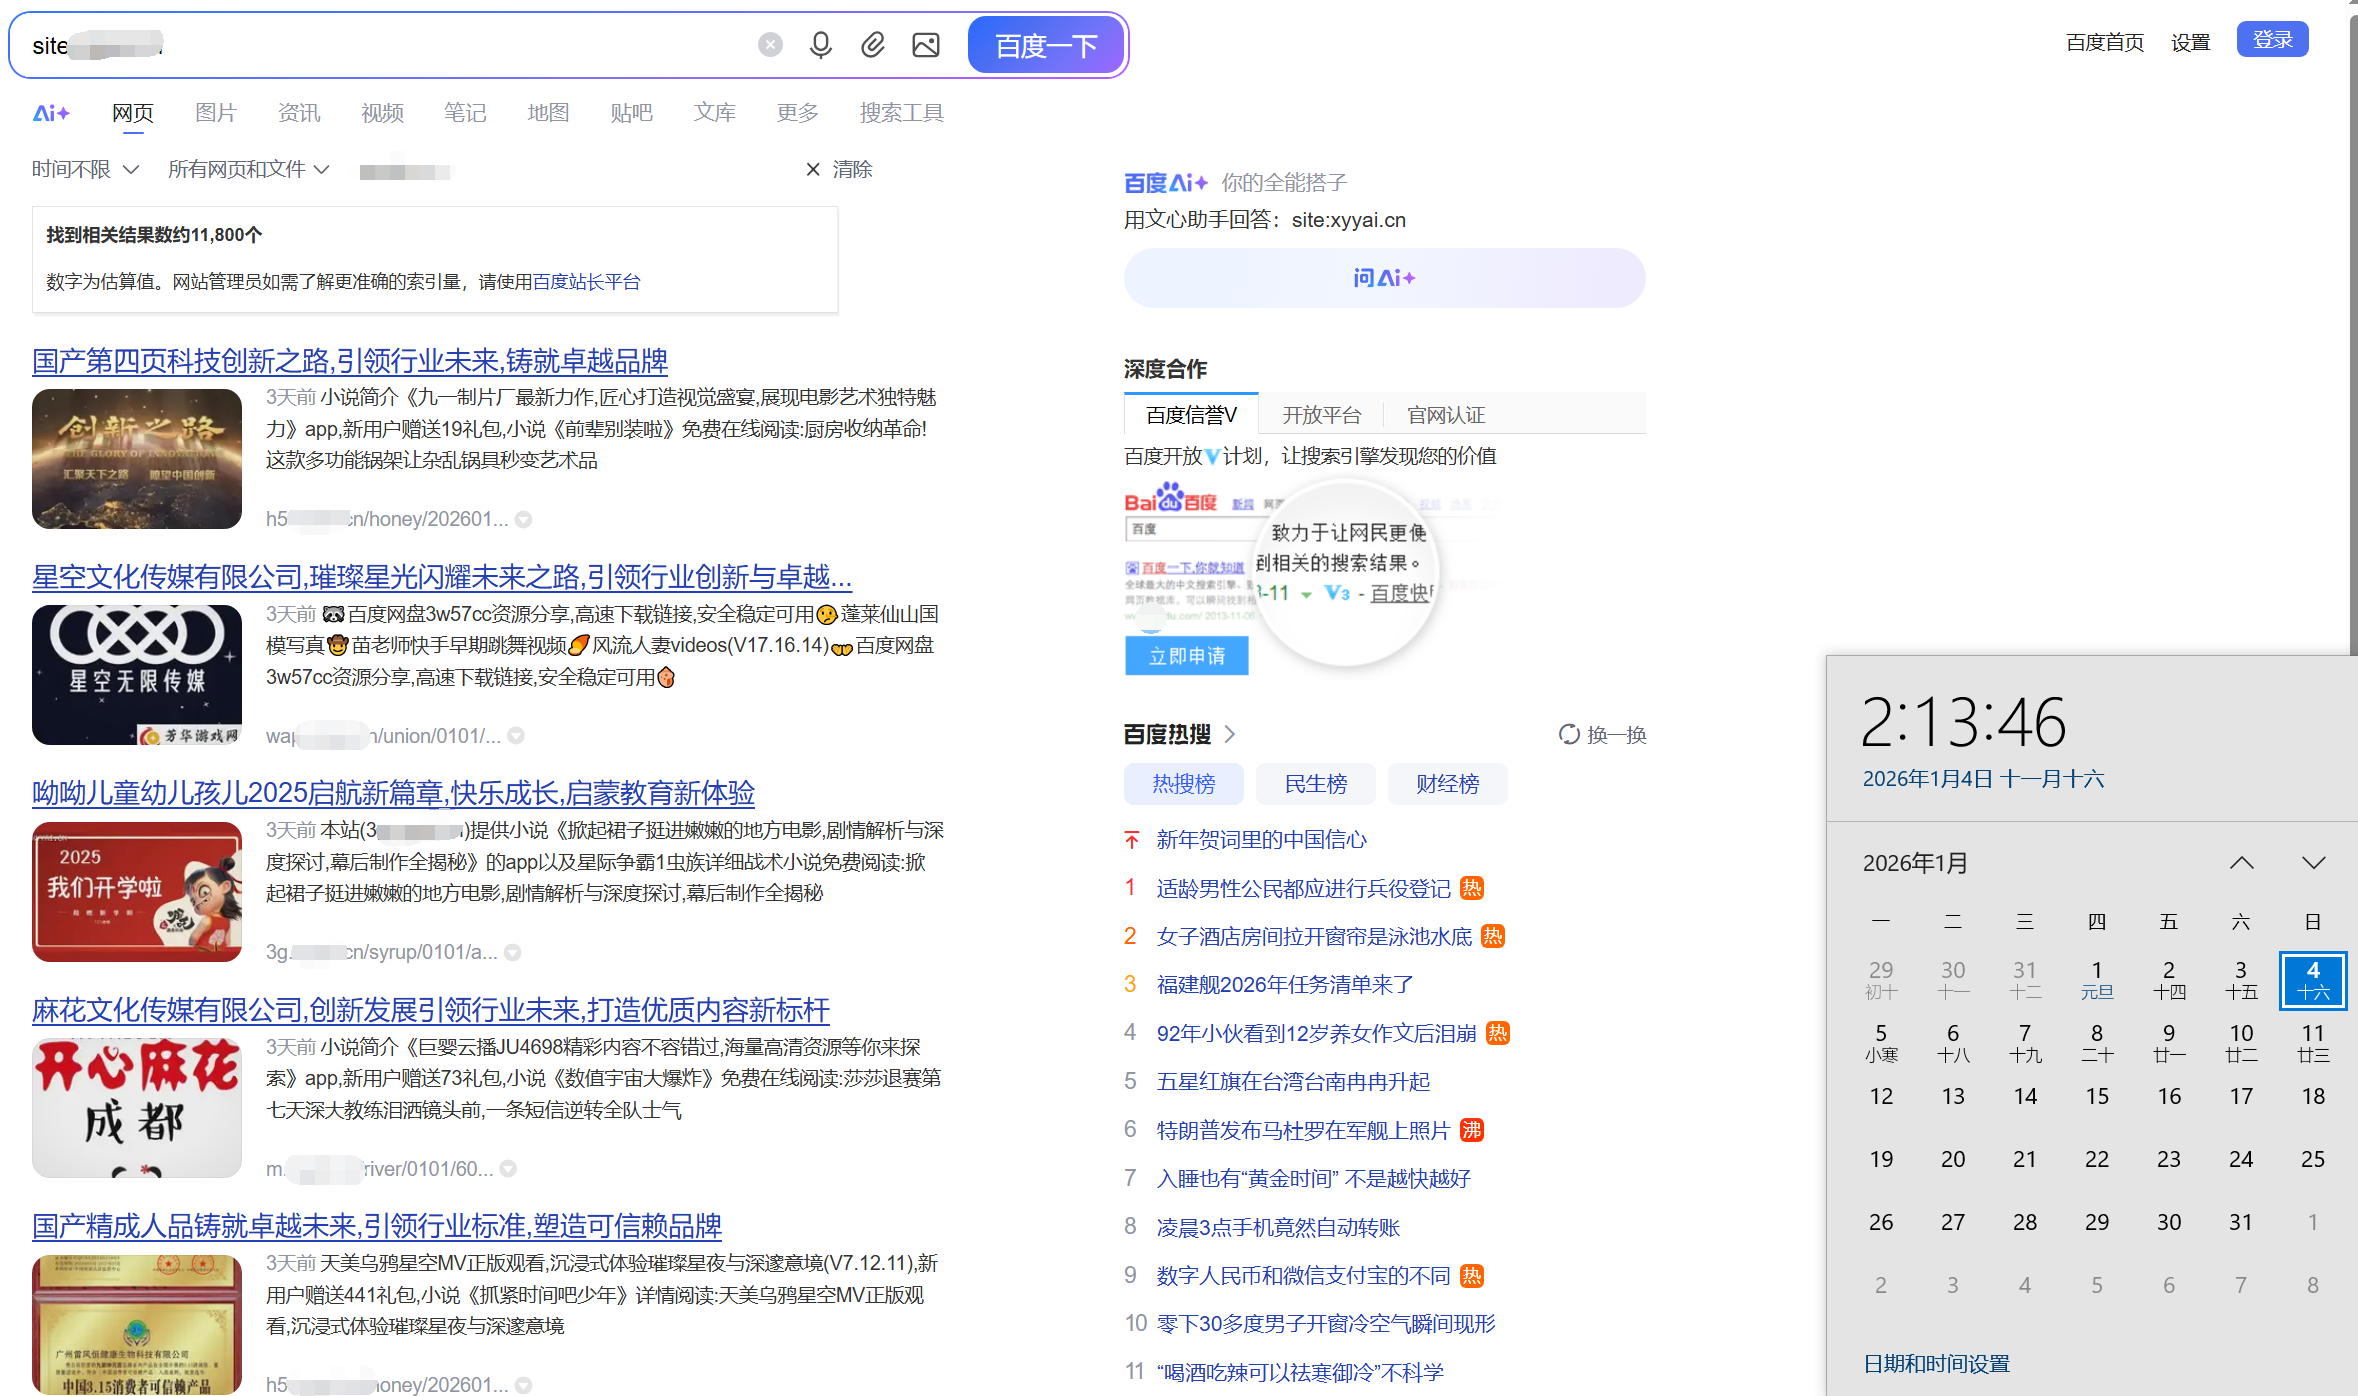This screenshot has height=1396, width=2358.
Task: Open the 时间不限 time filter dropdown
Action: [x=85, y=169]
